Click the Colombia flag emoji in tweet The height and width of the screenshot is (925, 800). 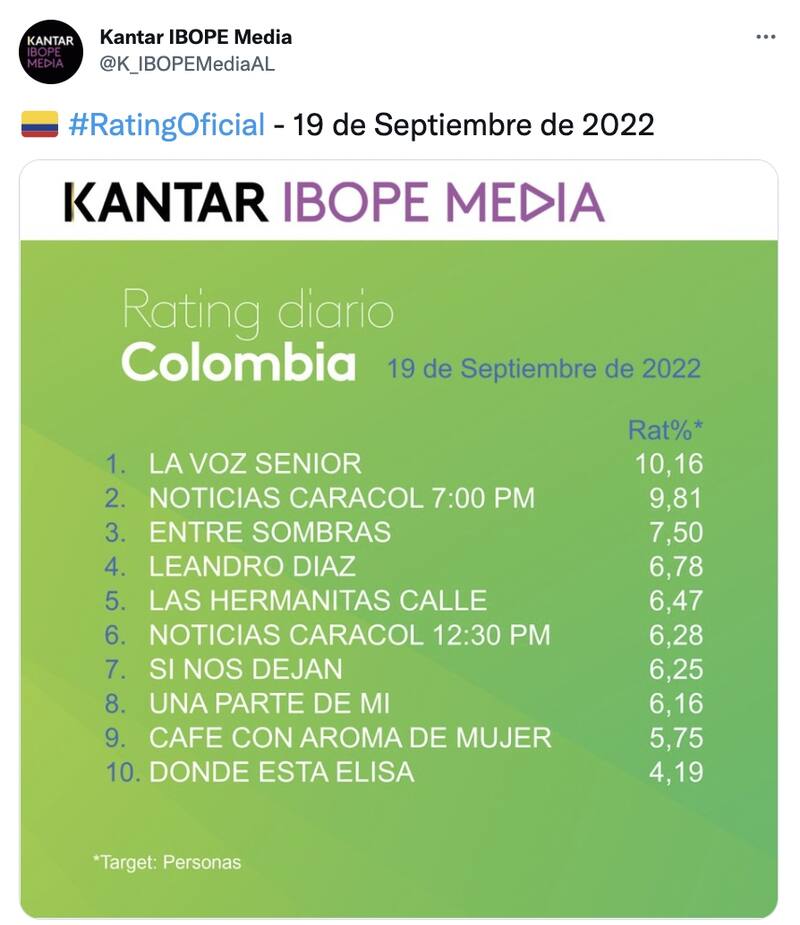[x=40, y=125]
